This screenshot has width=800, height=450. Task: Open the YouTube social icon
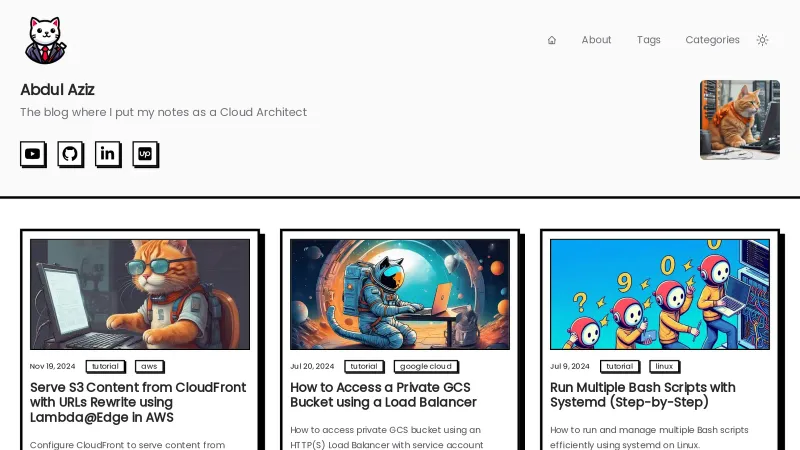tap(33, 154)
